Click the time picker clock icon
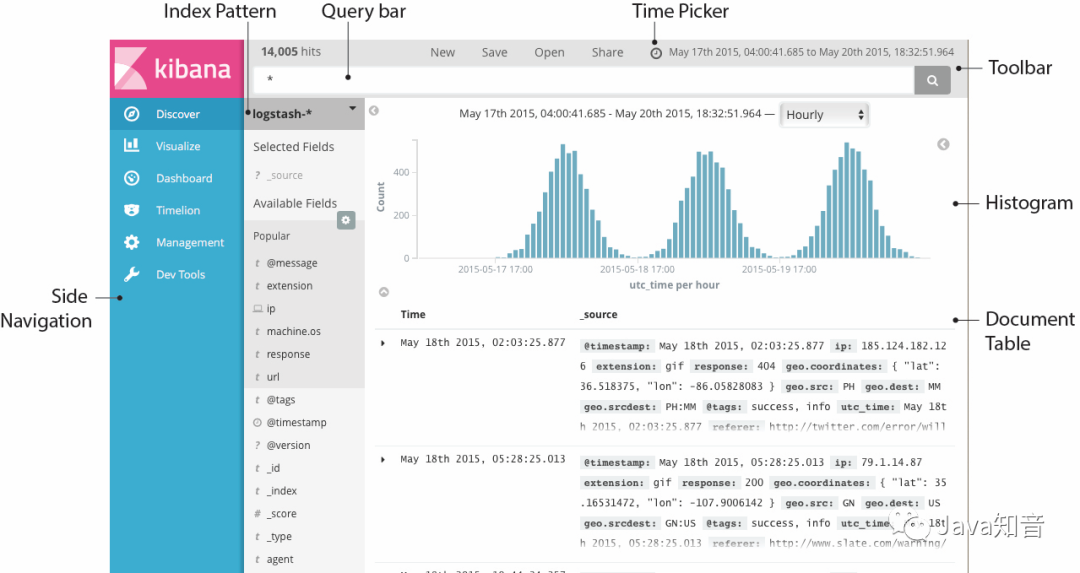This screenshot has height=573, width=1080. [x=656, y=53]
